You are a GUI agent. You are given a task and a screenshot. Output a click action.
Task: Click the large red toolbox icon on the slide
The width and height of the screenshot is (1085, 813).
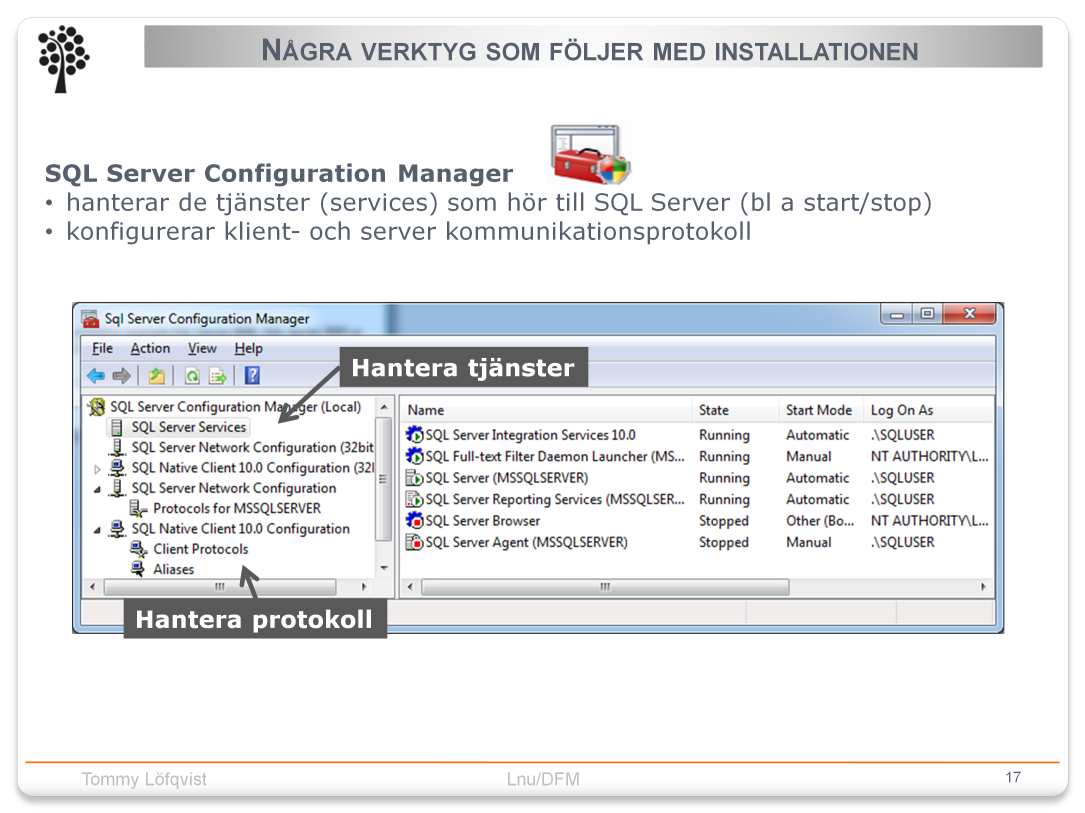pos(590,154)
